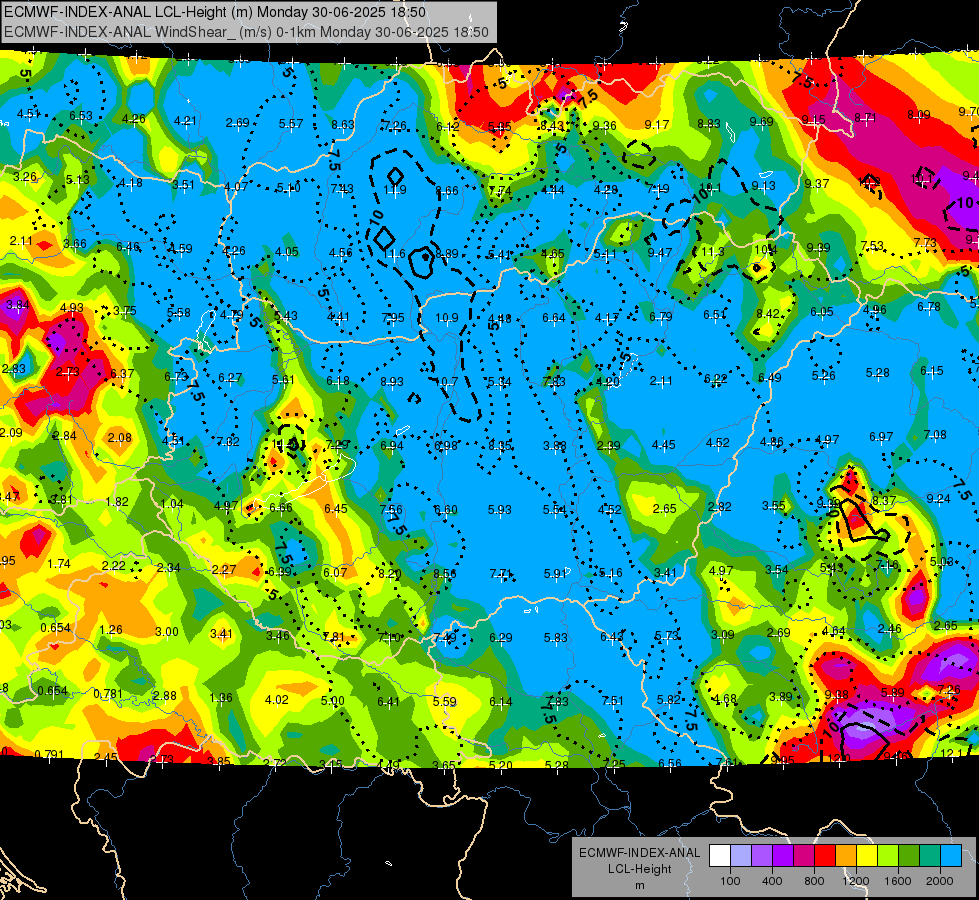Screen dimensions: 979x900
Task: Click the legend tick label 400
Action: click(x=772, y=881)
